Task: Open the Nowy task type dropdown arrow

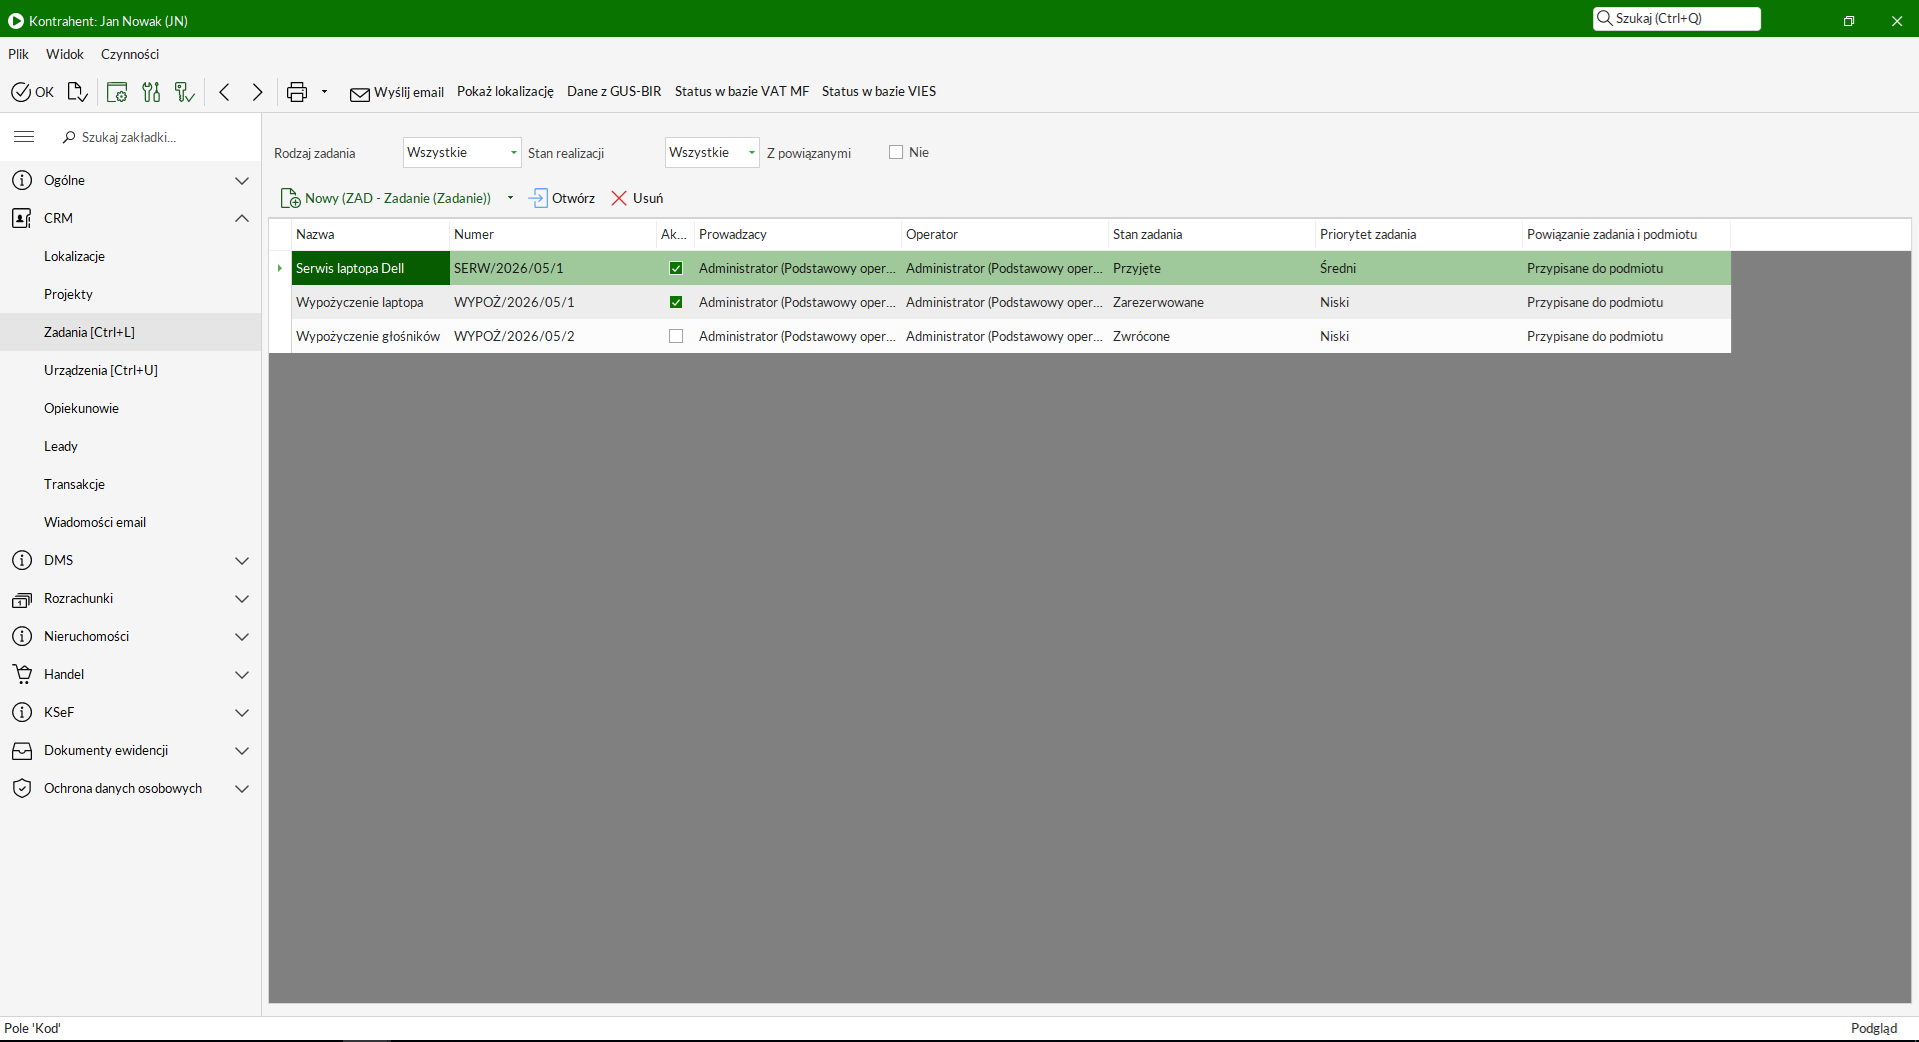Action: [x=510, y=198]
